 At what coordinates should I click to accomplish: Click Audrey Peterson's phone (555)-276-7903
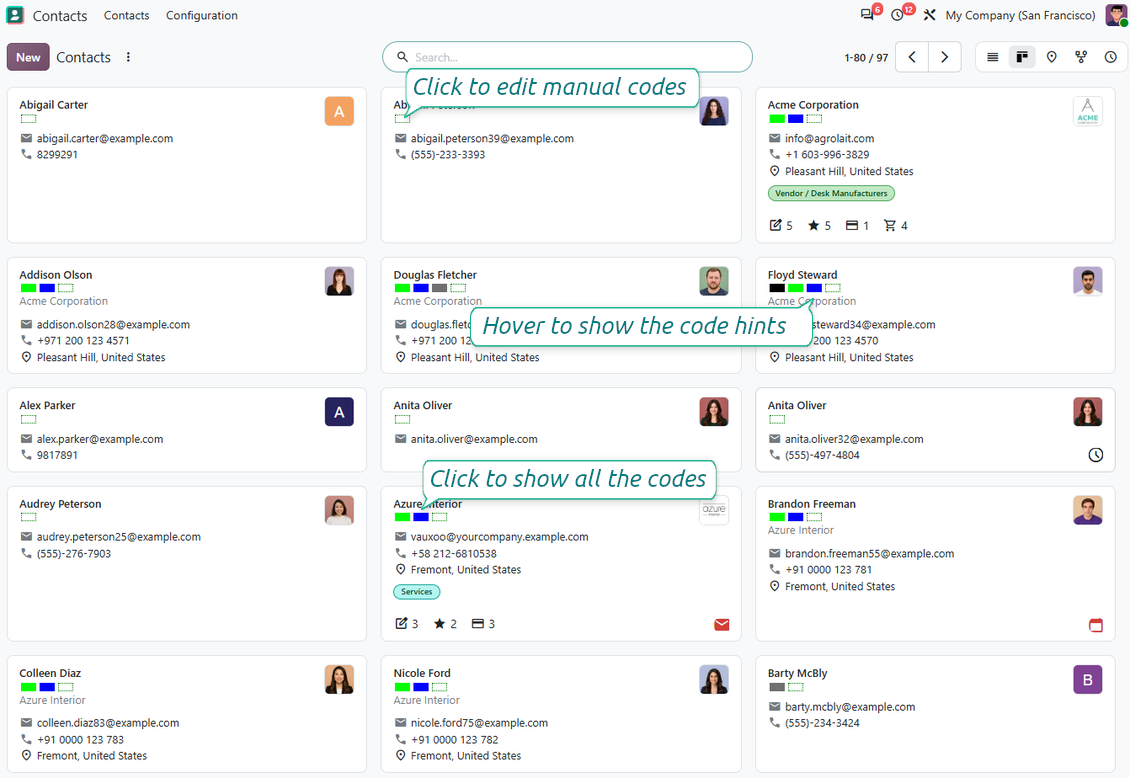pyautogui.click(x=74, y=554)
